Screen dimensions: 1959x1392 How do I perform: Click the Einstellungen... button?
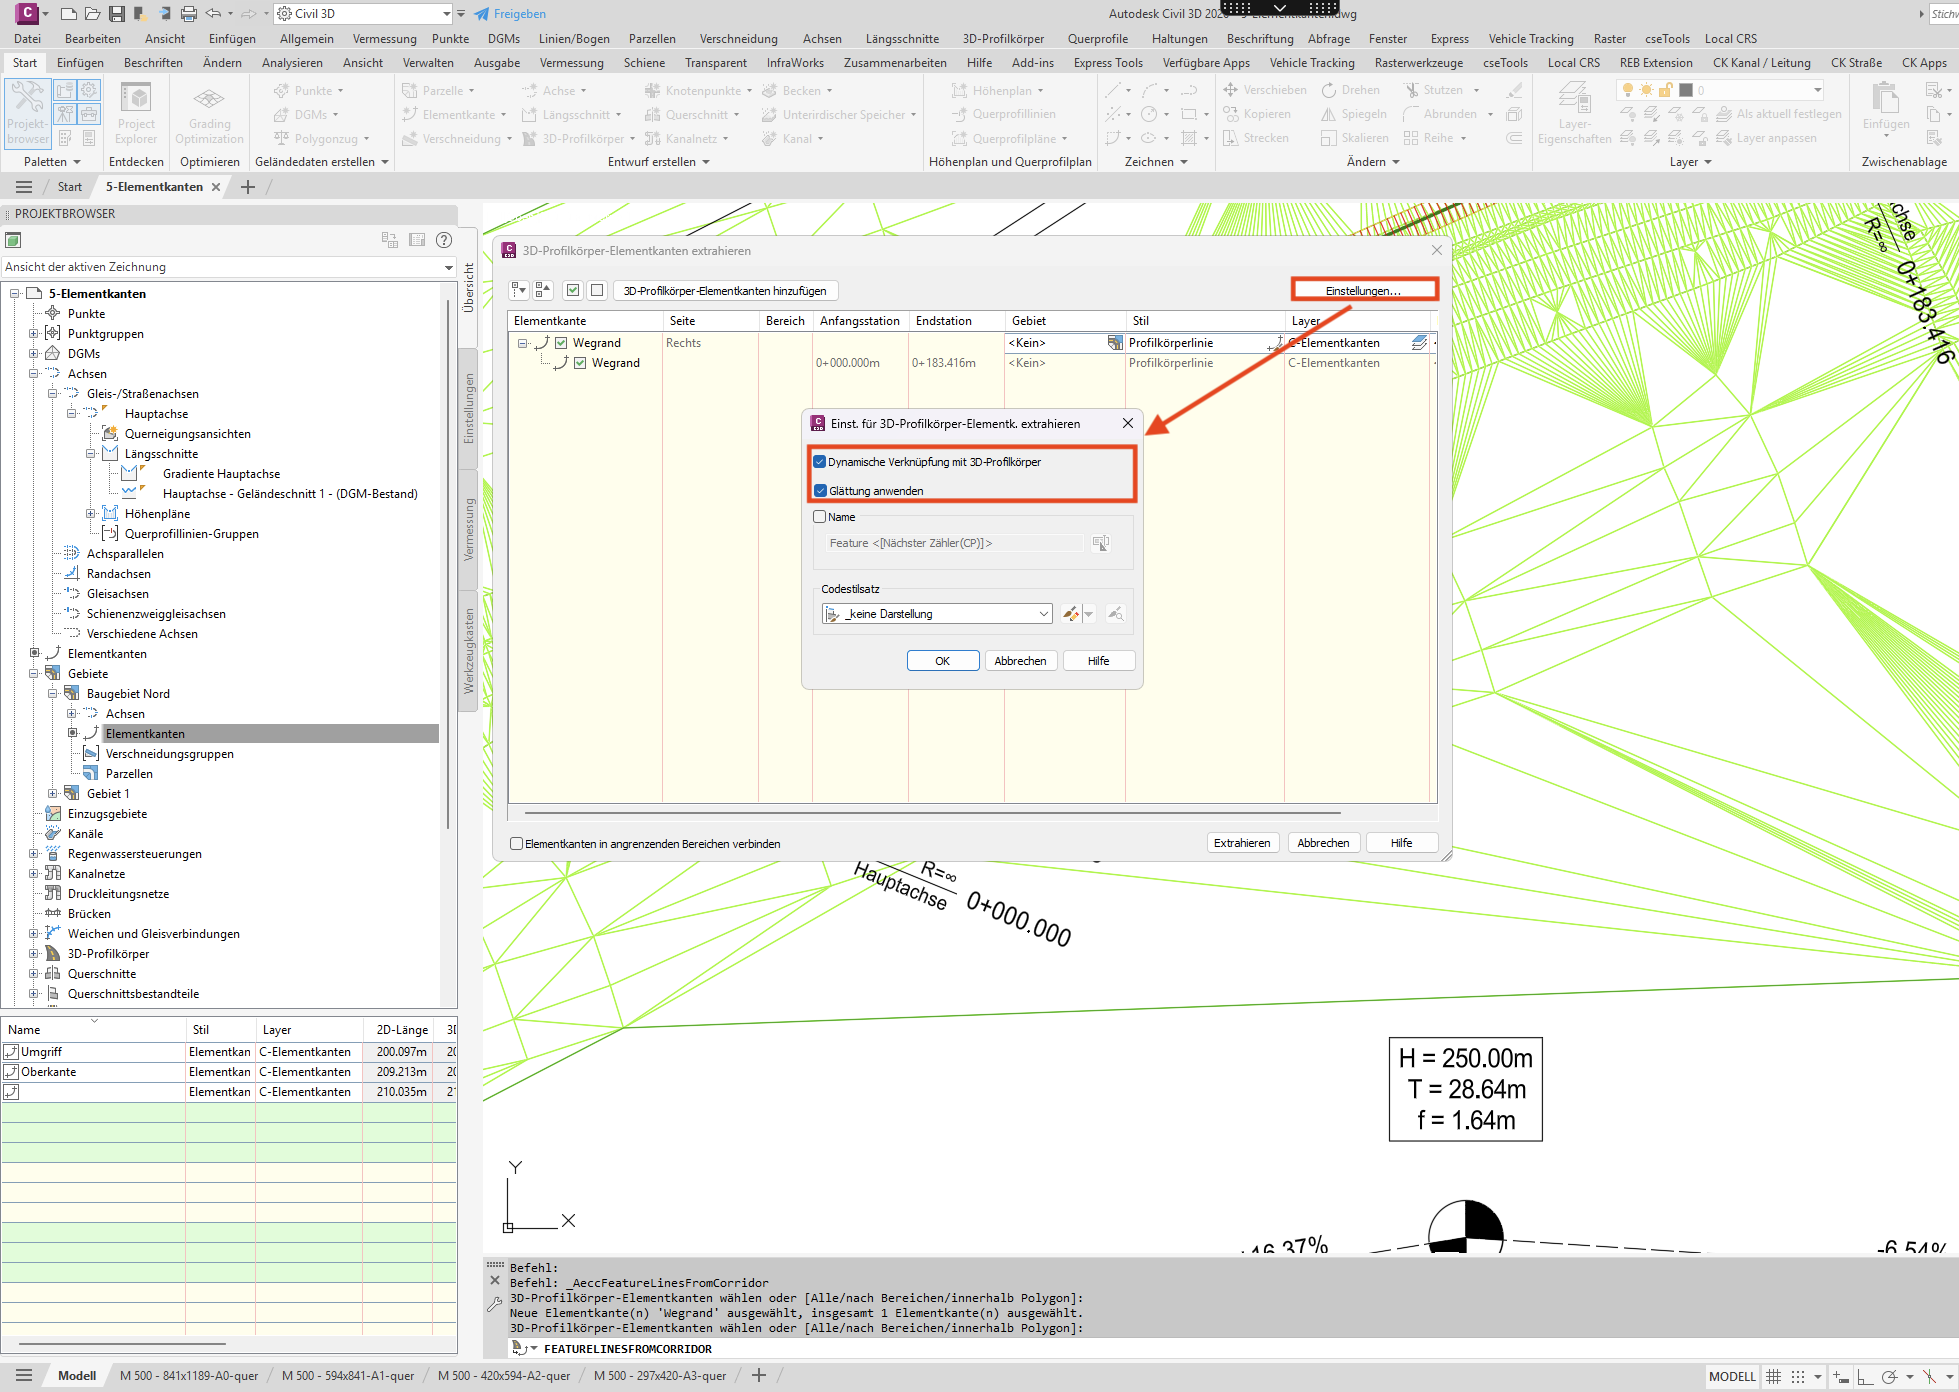point(1363,291)
